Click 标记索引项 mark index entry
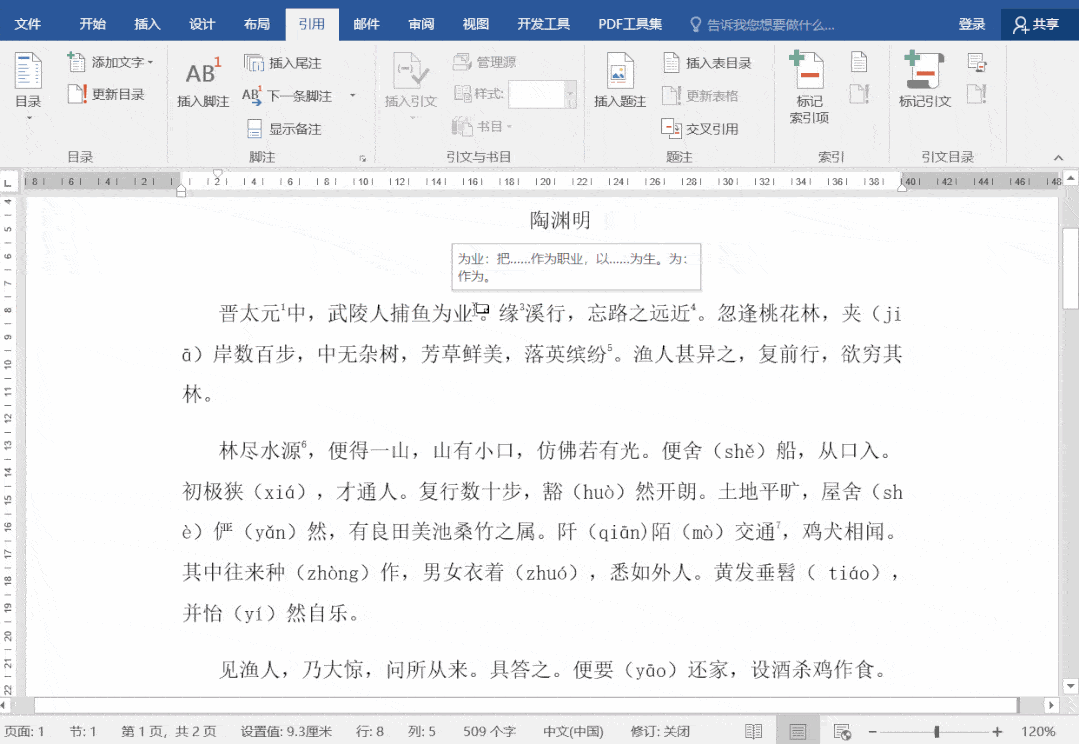This screenshot has height=744, width=1079. (809, 88)
